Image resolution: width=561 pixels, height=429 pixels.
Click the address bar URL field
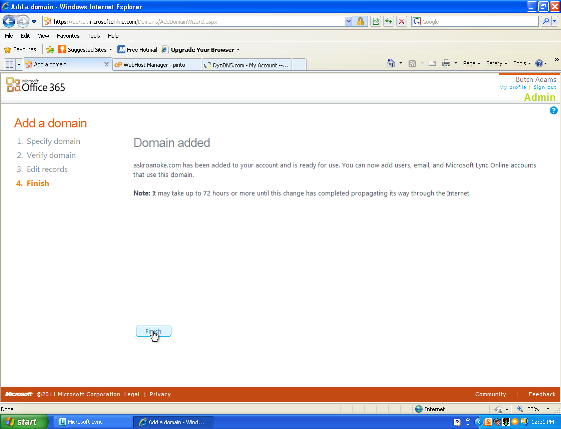coord(193,21)
